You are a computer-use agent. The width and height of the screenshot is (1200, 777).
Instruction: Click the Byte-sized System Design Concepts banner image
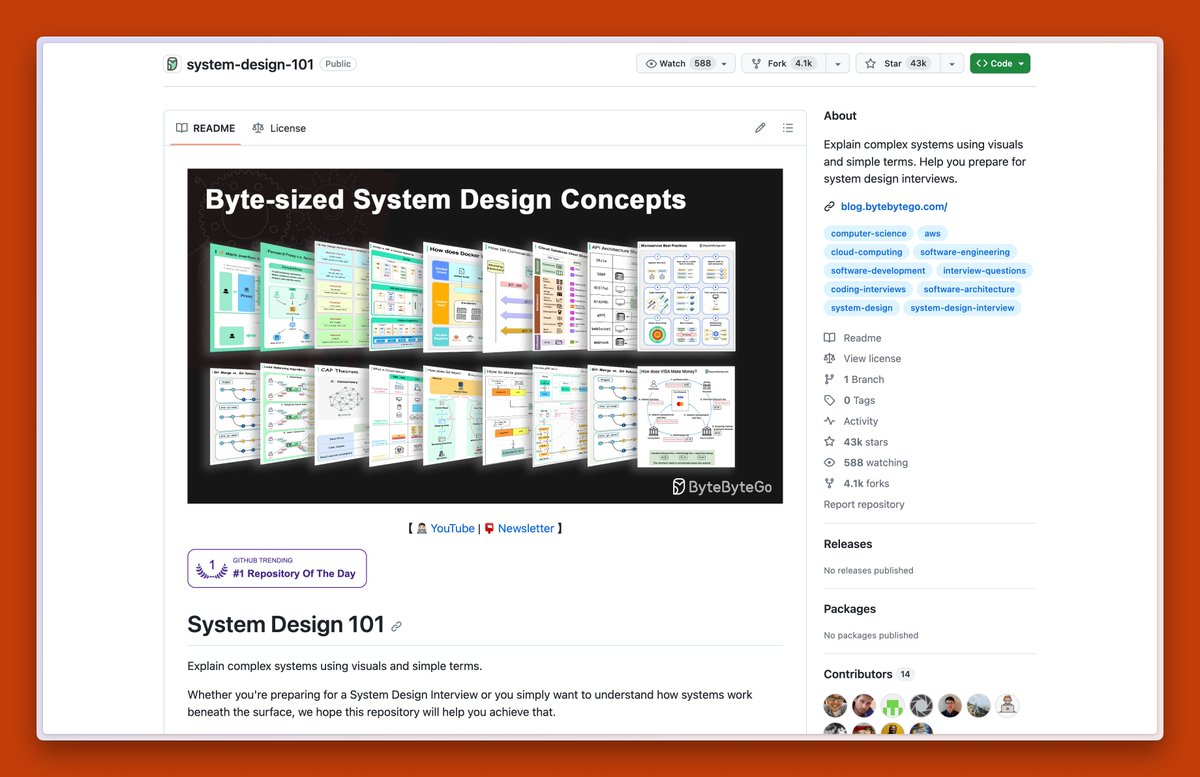click(485, 336)
